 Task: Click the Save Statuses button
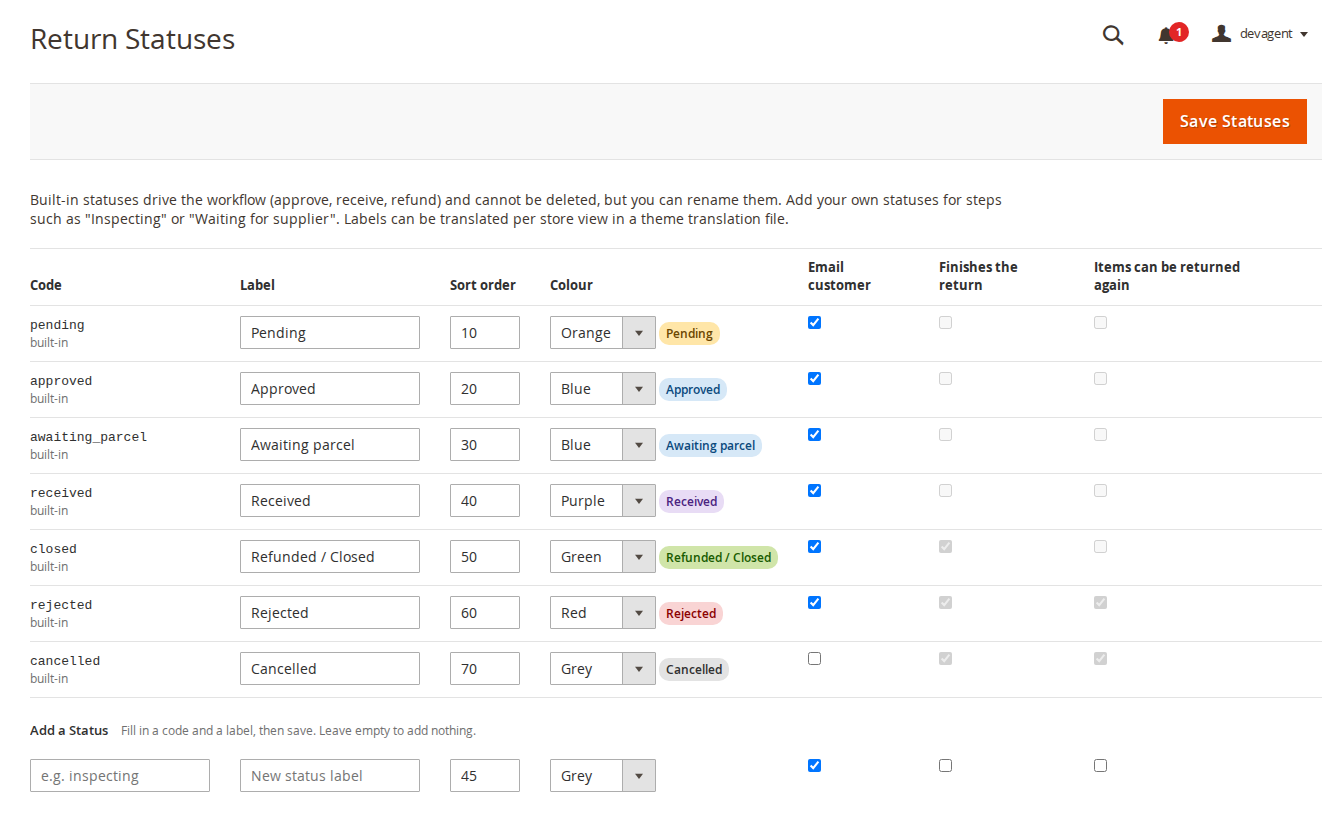coord(1234,121)
